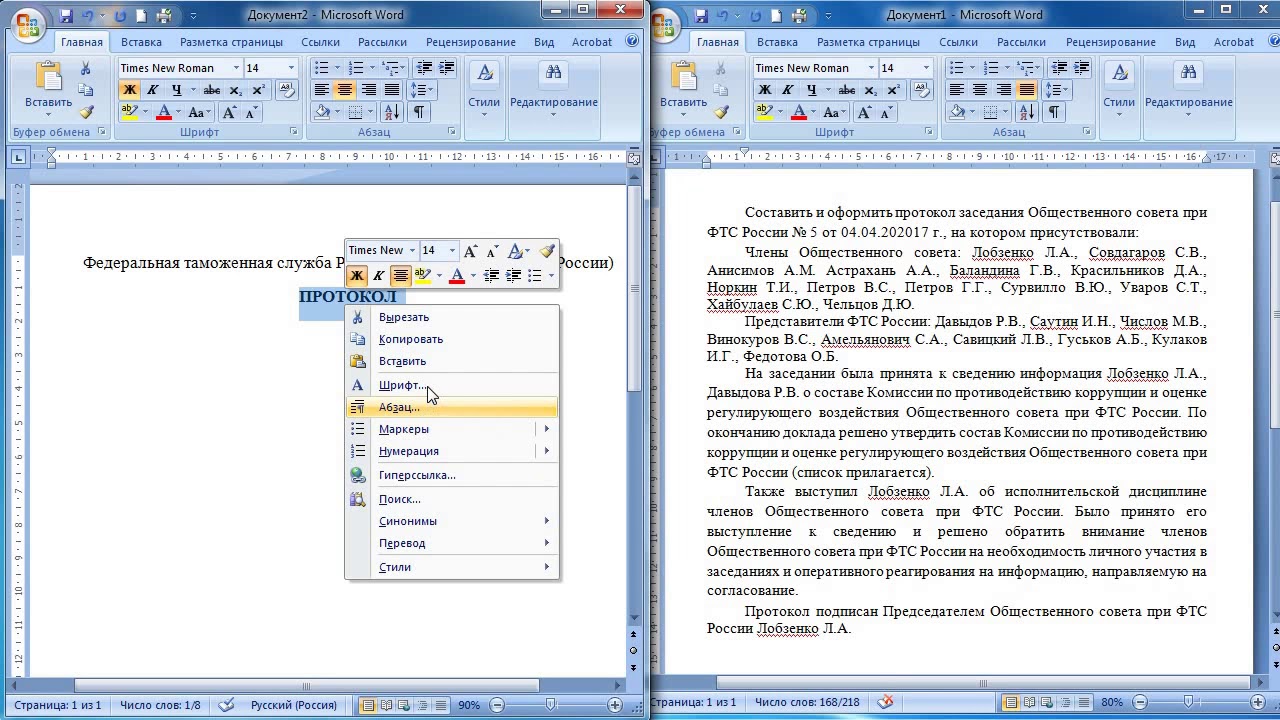Save Документ2 using the quick access toolbar icon
The height and width of the screenshot is (720, 1280).
(x=67, y=16)
